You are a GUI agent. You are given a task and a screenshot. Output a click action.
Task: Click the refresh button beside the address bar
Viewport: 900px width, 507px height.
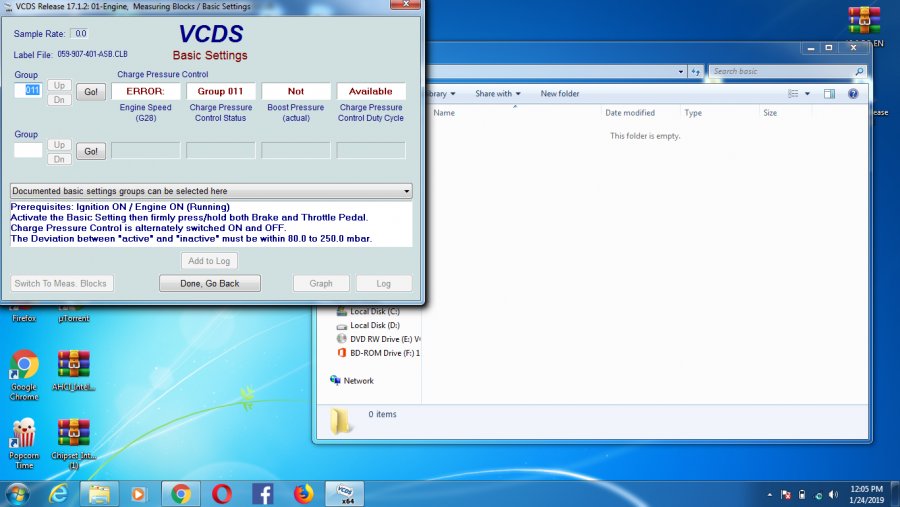point(696,72)
